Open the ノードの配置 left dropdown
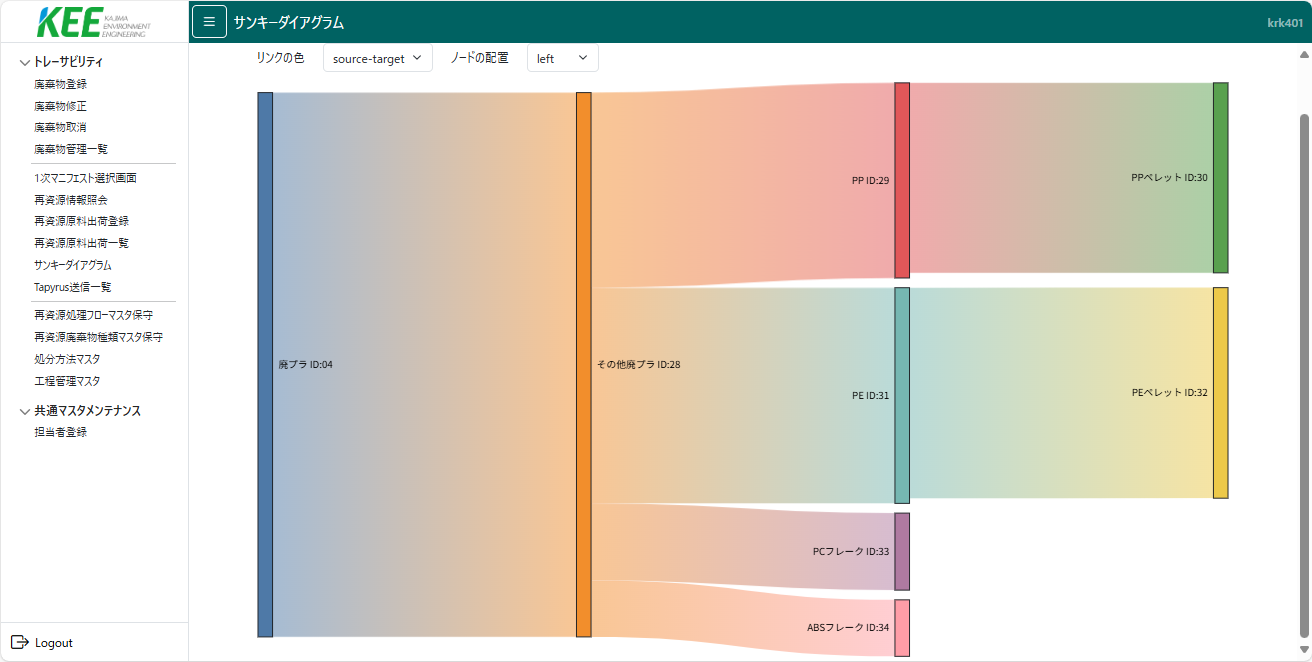 click(562, 58)
